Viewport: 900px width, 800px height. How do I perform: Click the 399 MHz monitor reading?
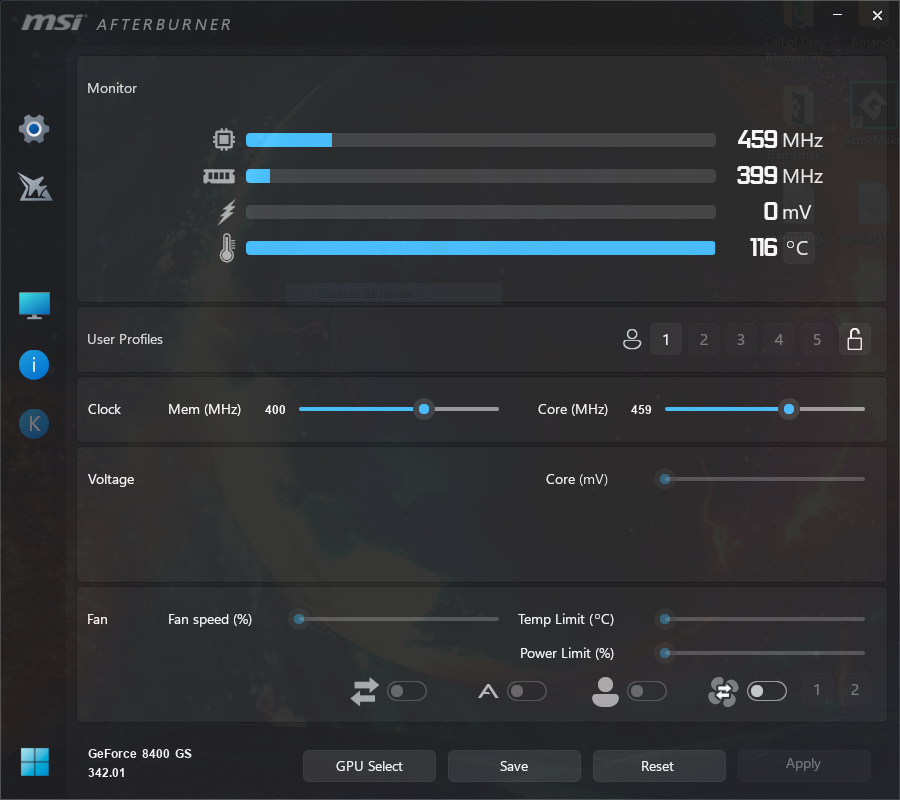click(x=780, y=176)
